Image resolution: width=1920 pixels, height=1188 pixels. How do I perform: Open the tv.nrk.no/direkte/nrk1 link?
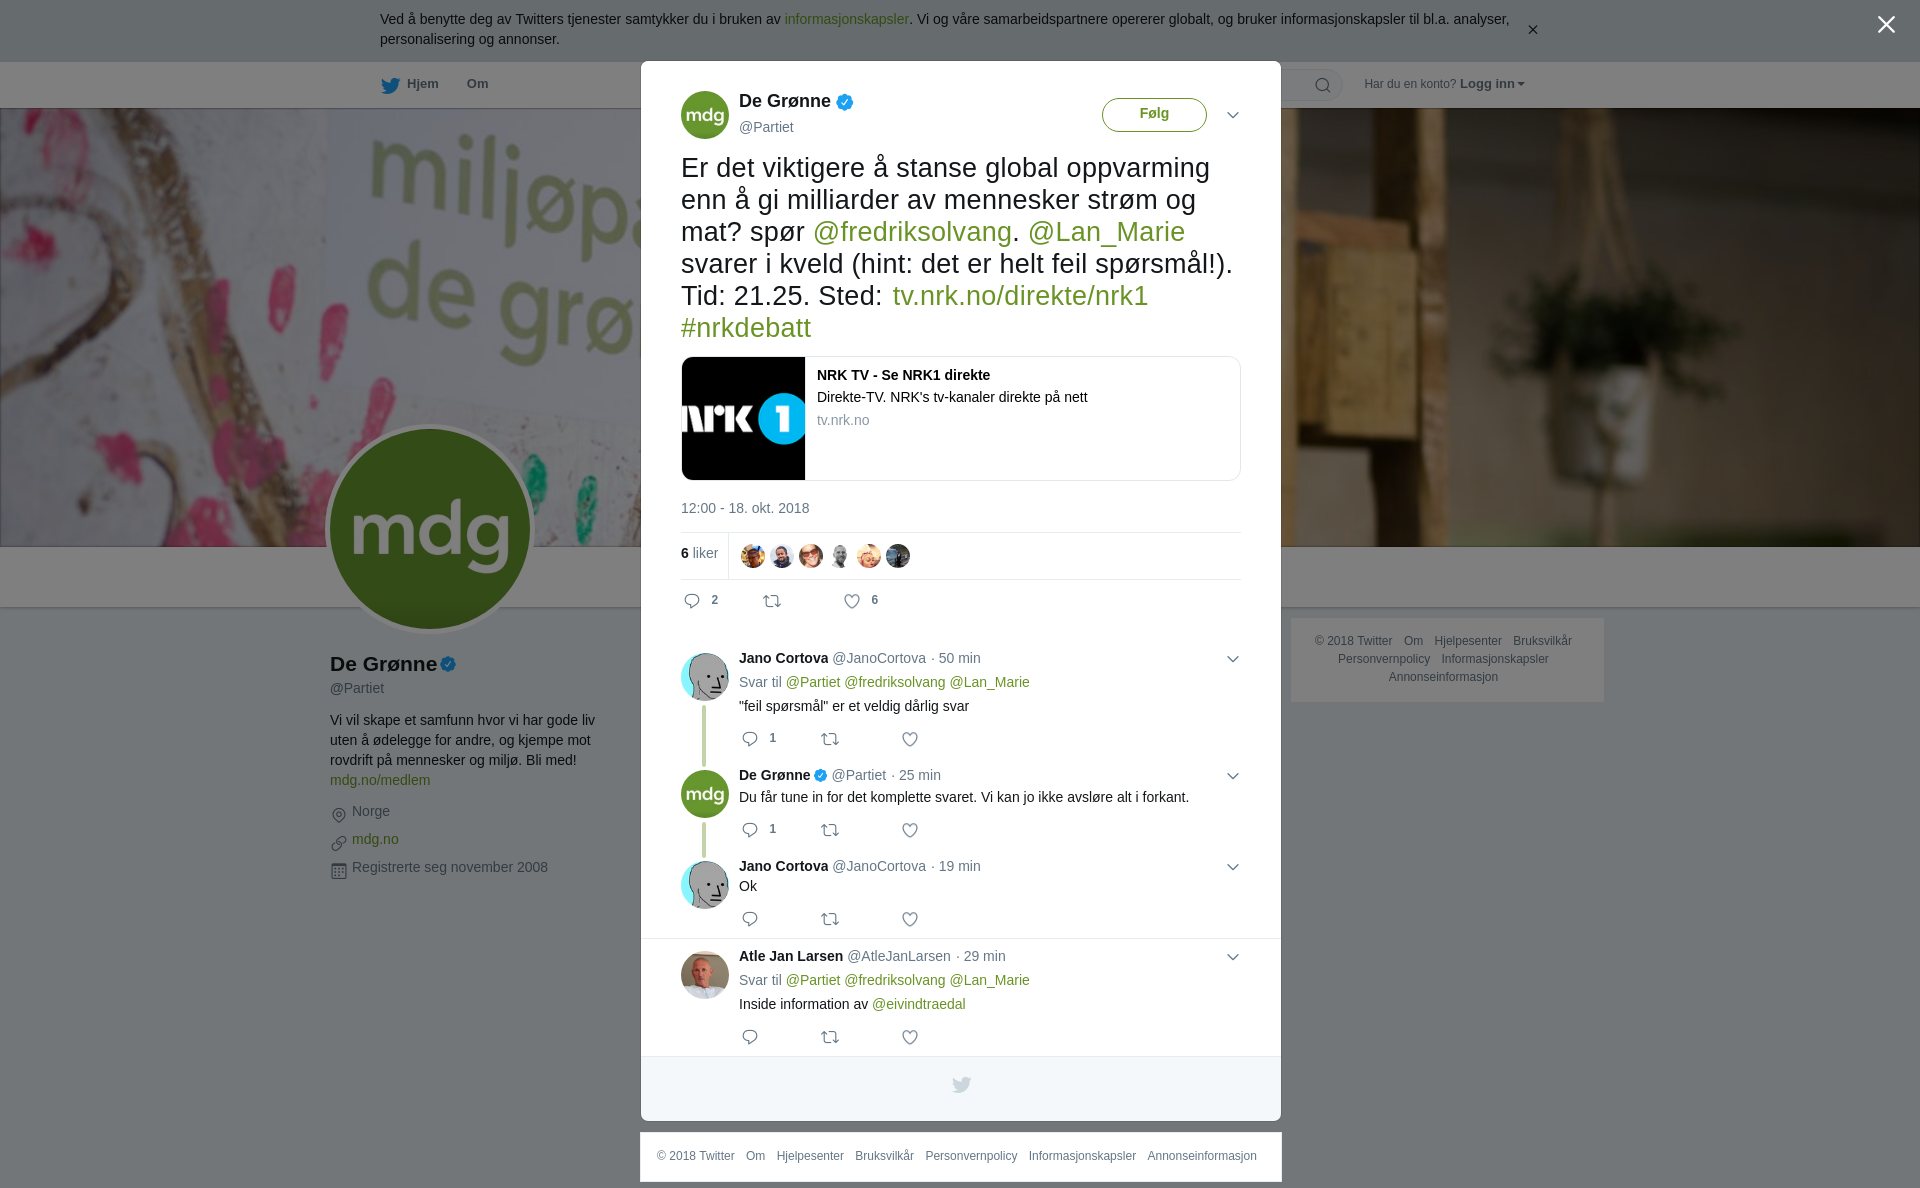coord(1020,296)
